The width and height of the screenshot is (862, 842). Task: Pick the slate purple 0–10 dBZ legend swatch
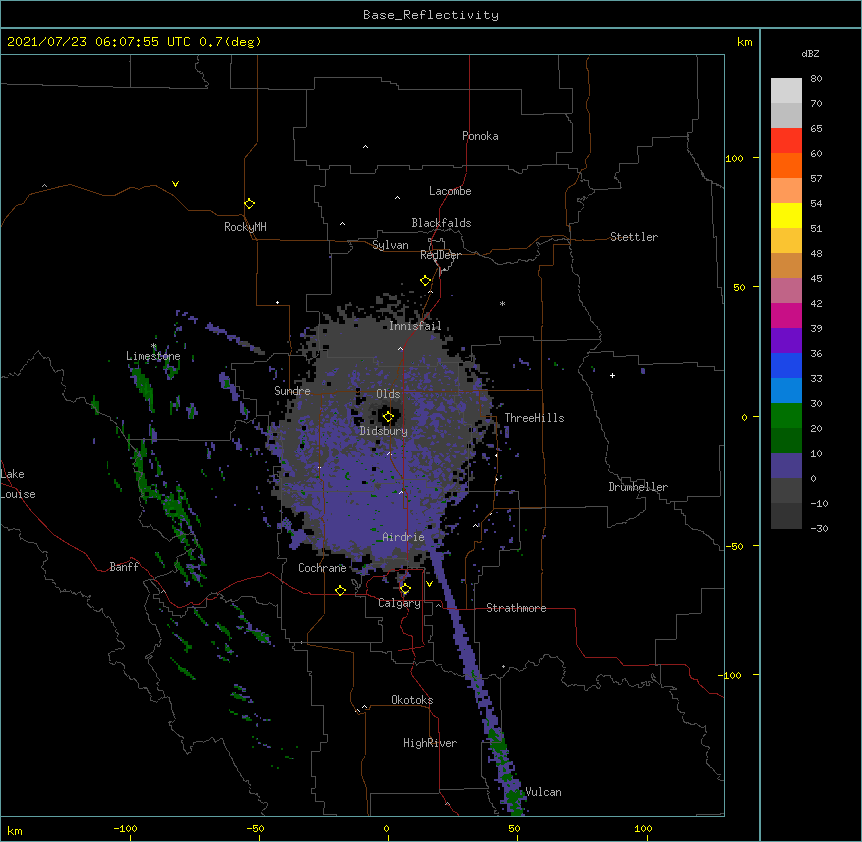coord(786,466)
